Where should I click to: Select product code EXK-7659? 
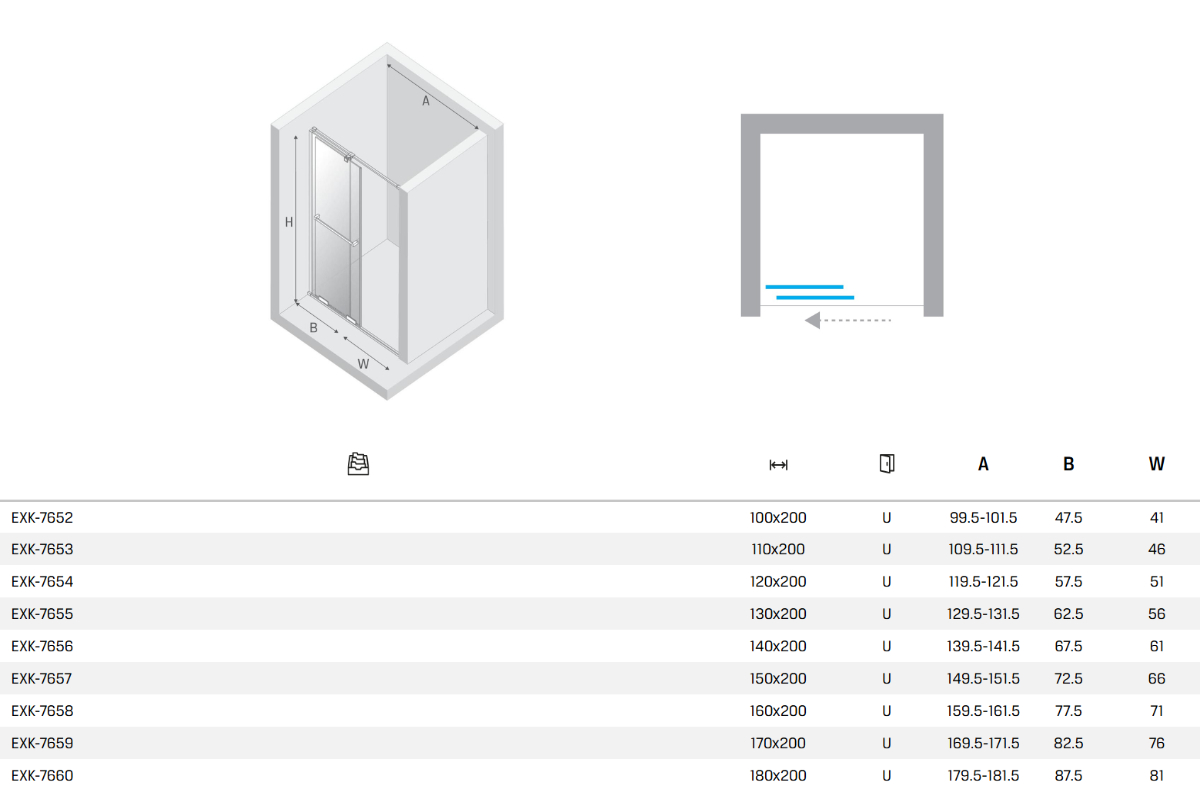42,743
